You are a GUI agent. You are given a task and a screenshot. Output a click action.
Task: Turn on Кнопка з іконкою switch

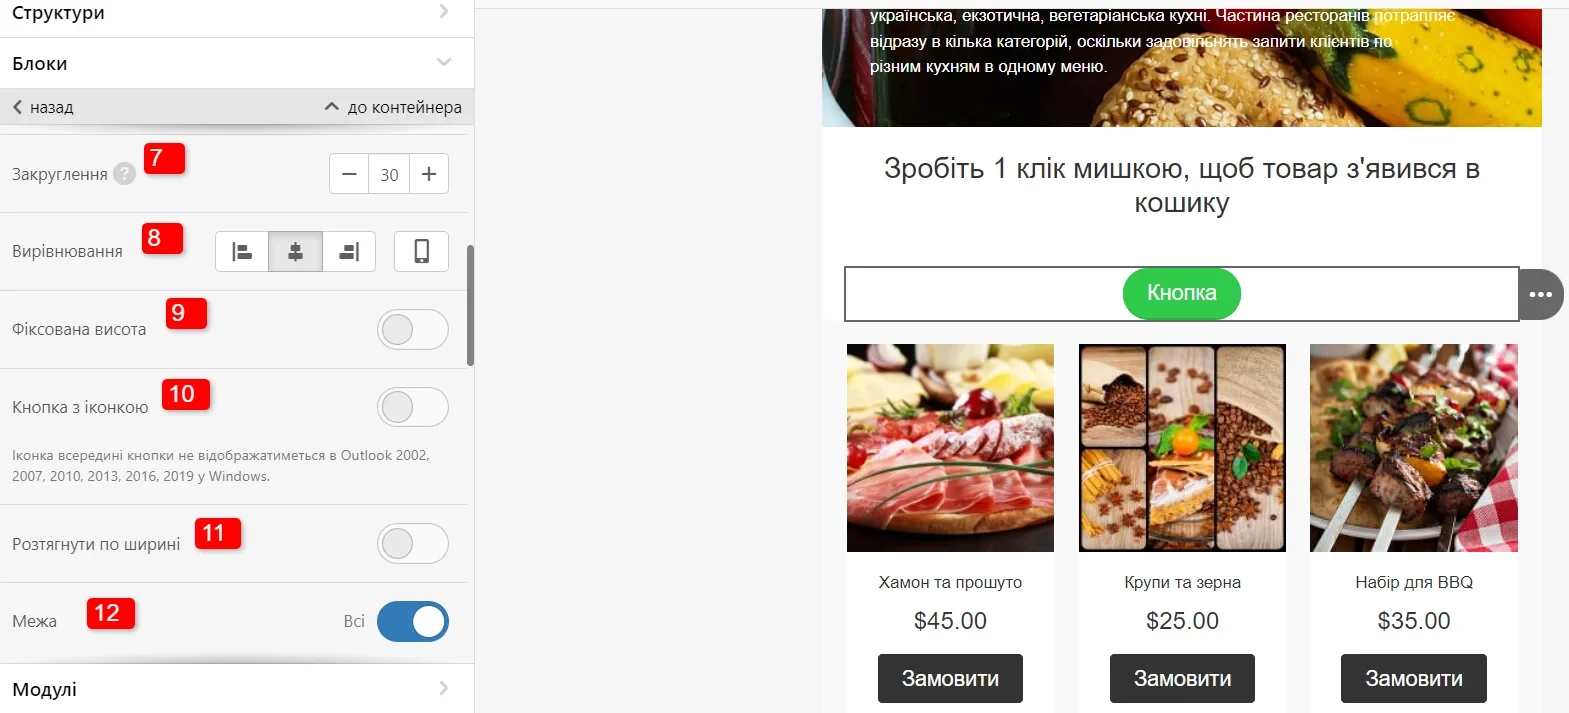click(413, 407)
